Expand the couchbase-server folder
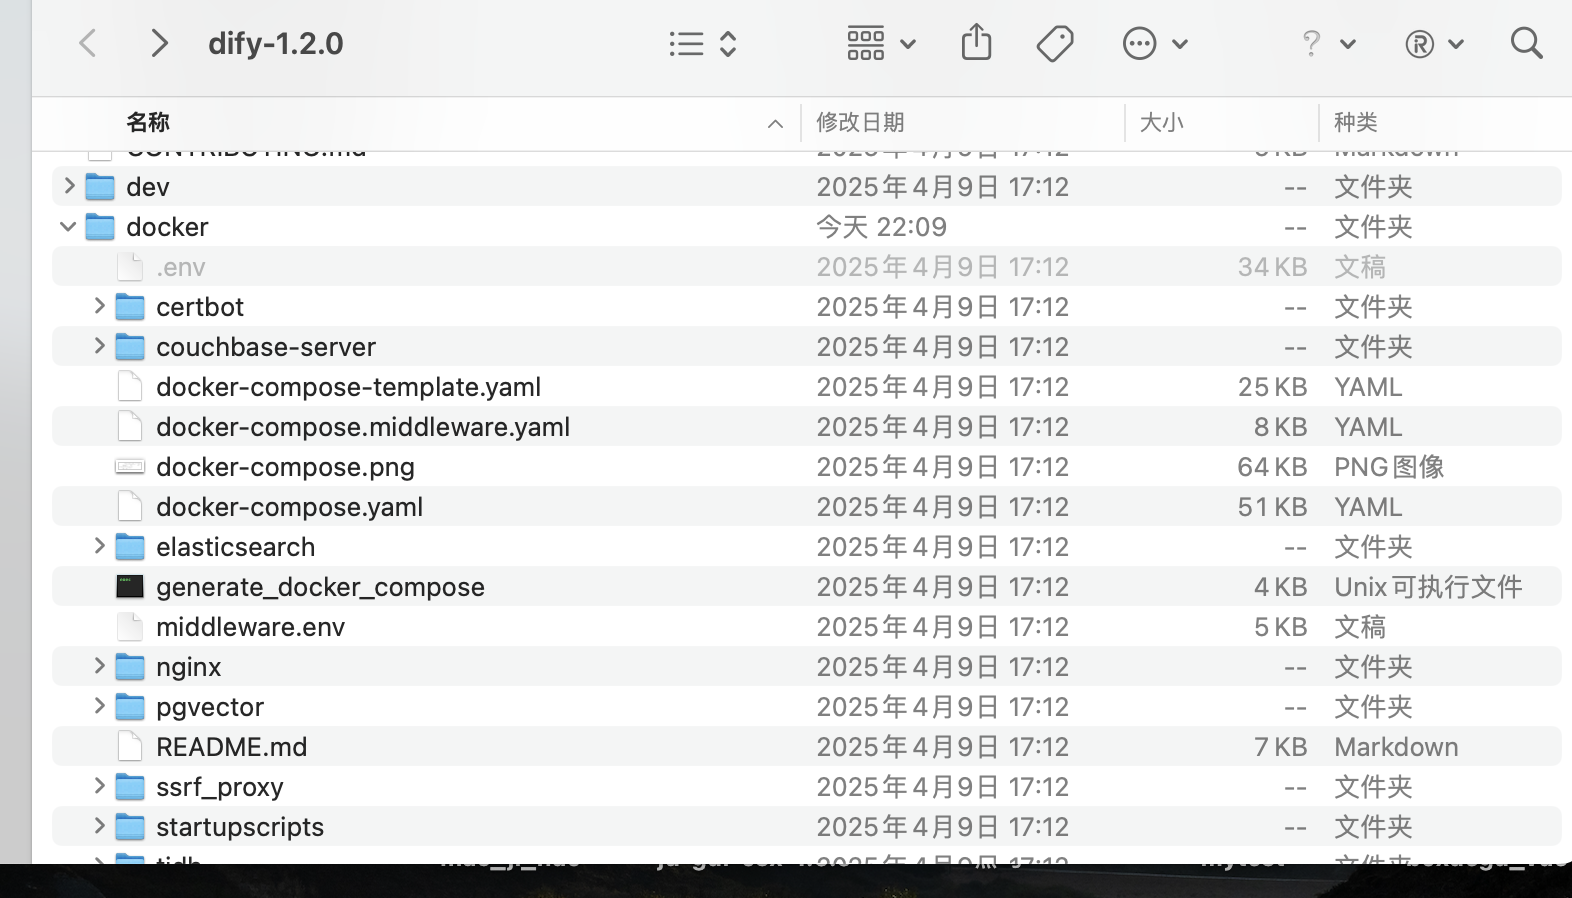The image size is (1572, 898). [98, 346]
